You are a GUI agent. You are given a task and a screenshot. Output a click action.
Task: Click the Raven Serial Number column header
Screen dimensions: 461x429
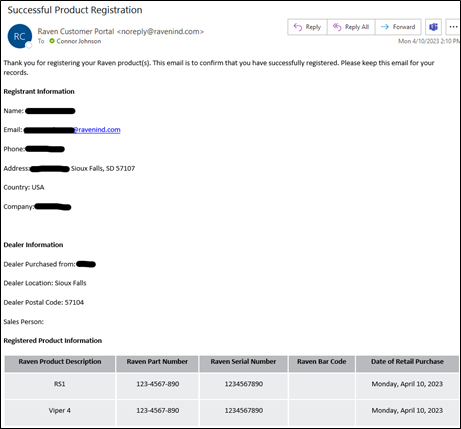(243, 363)
